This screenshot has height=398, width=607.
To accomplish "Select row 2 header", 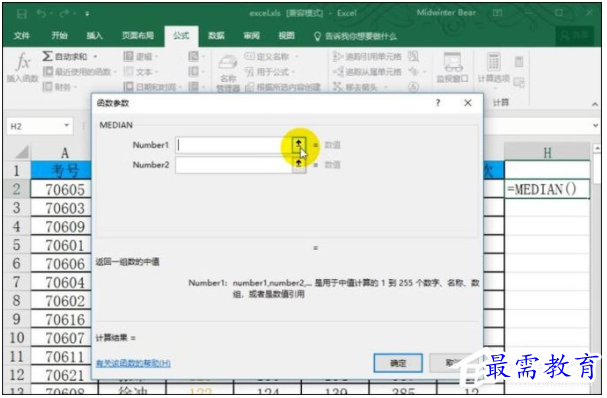I will pyautogui.click(x=16, y=189).
